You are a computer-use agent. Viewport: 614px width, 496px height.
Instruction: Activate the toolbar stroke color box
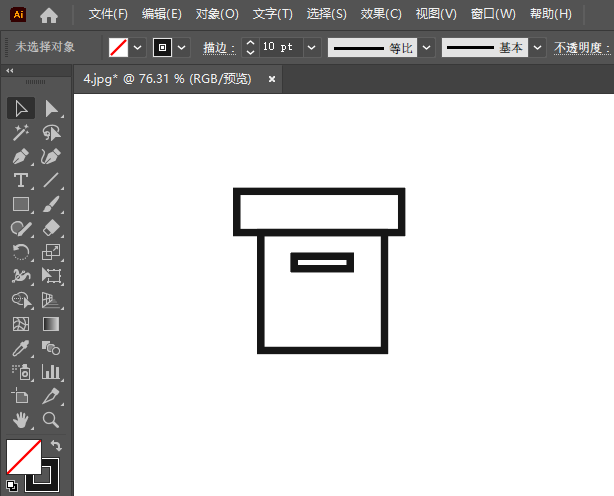(50, 483)
